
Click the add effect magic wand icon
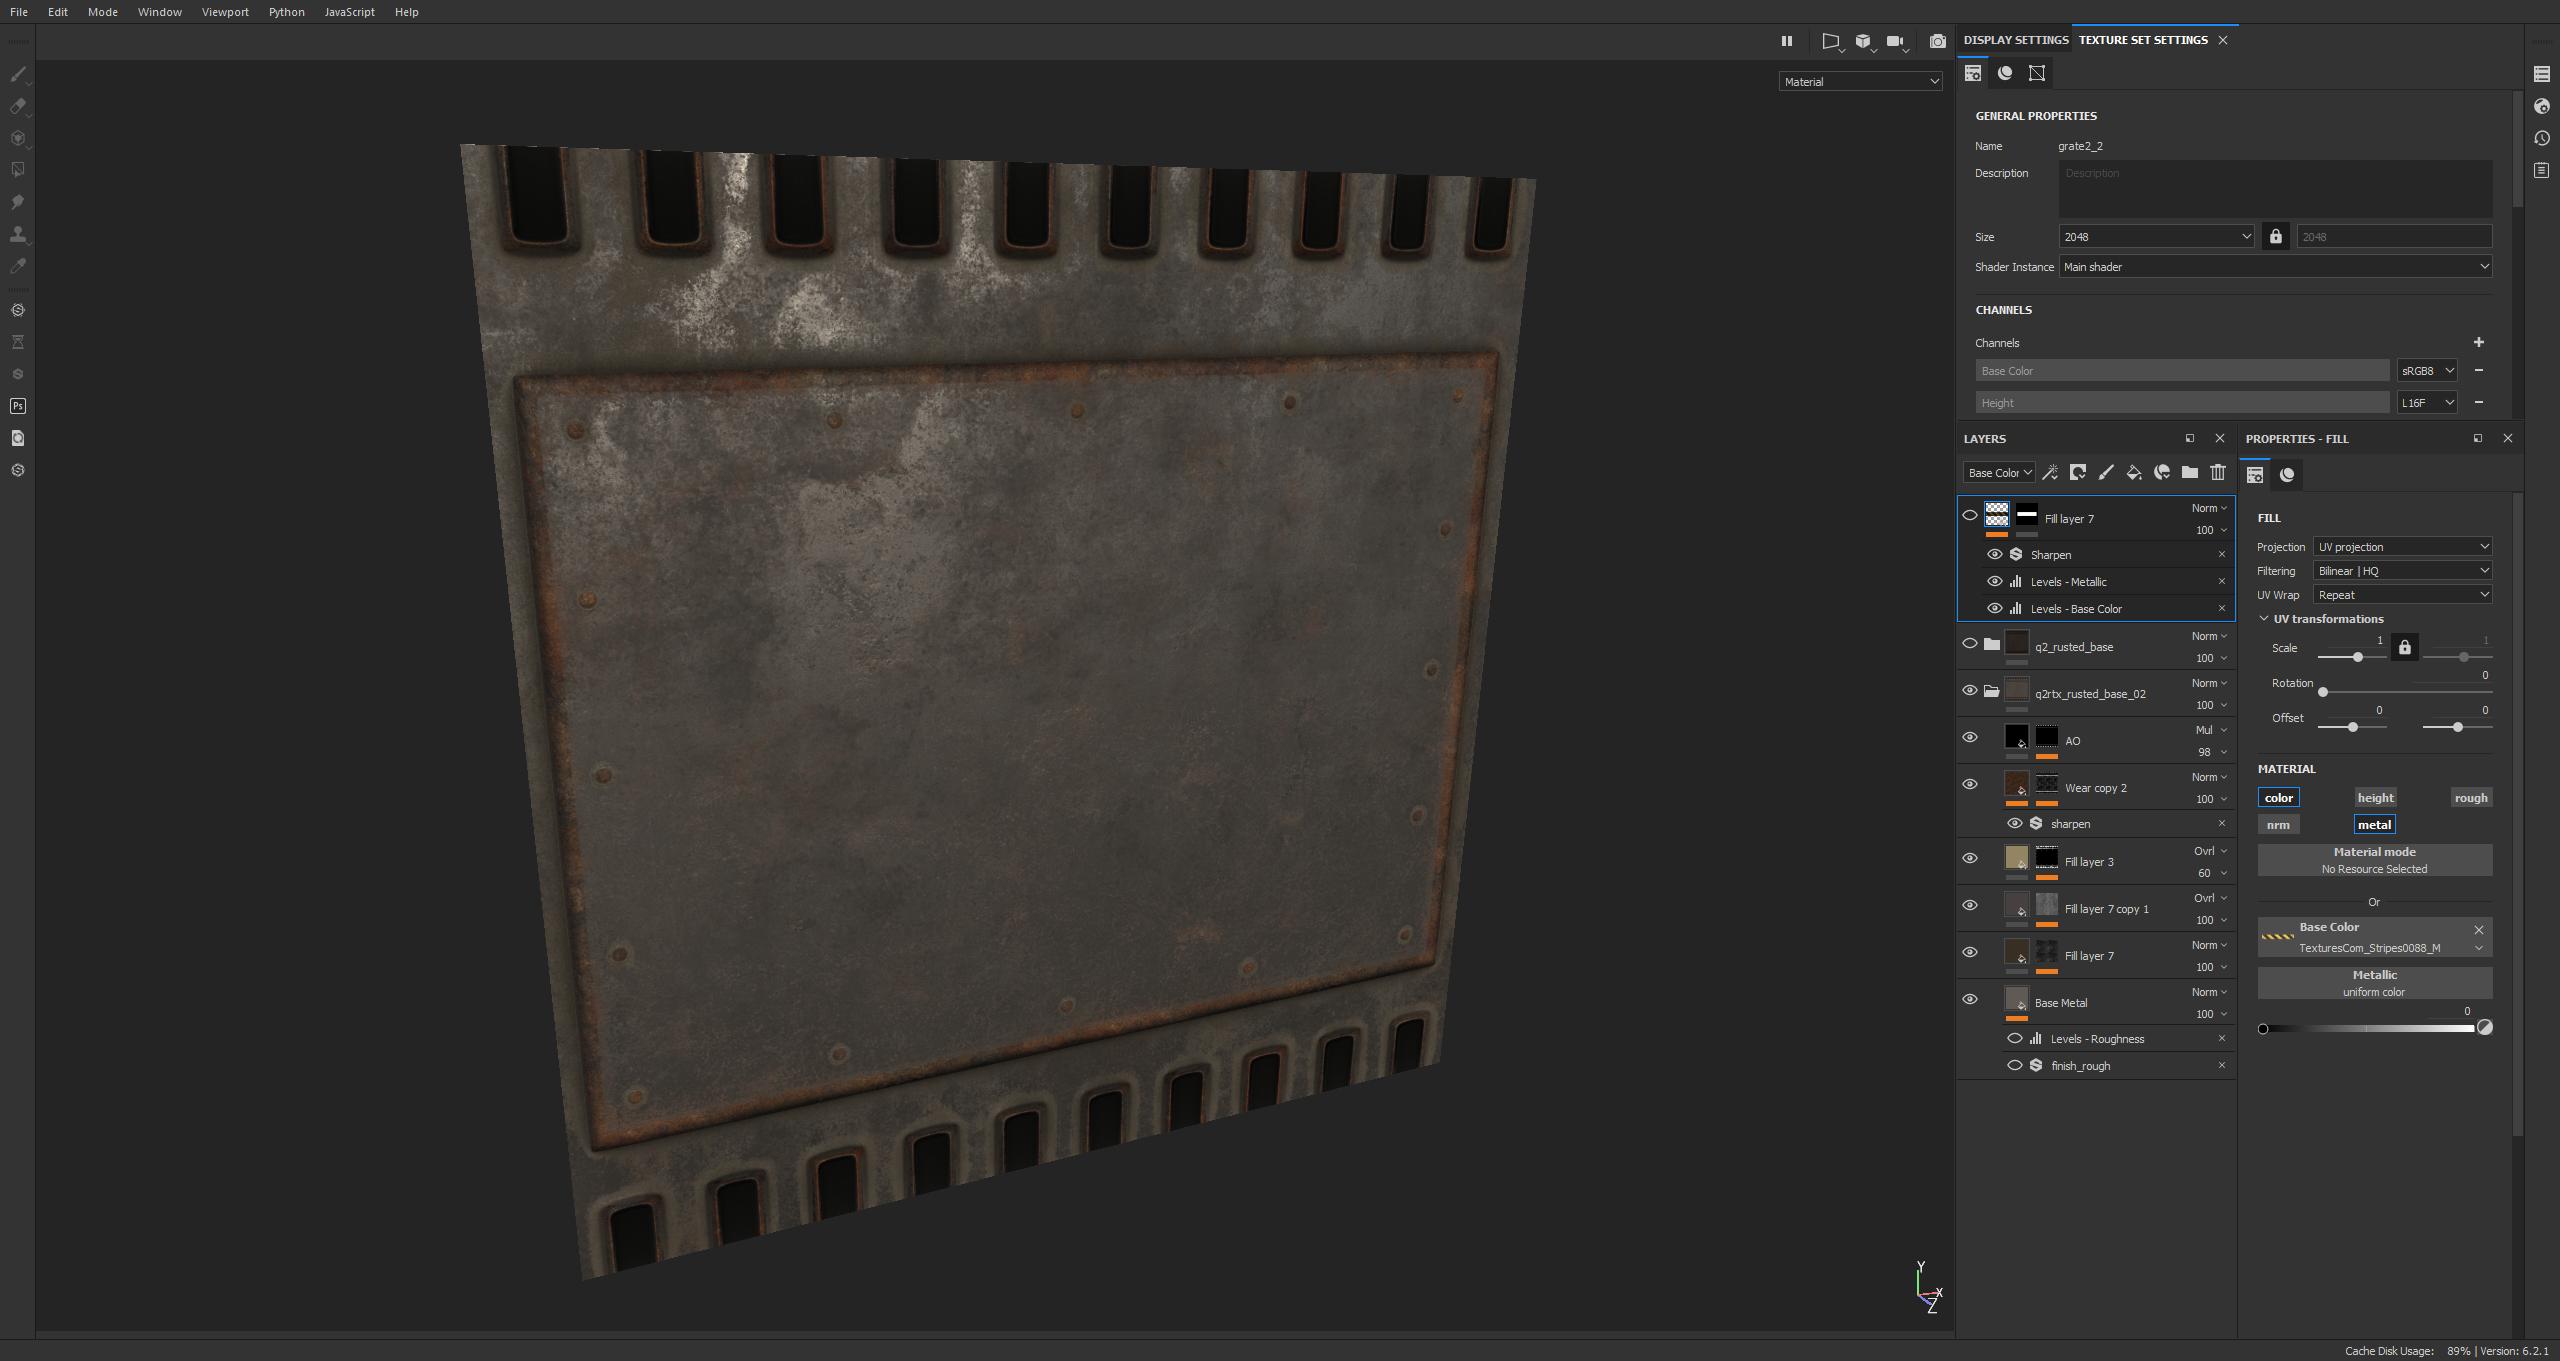[x=2050, y=473]
